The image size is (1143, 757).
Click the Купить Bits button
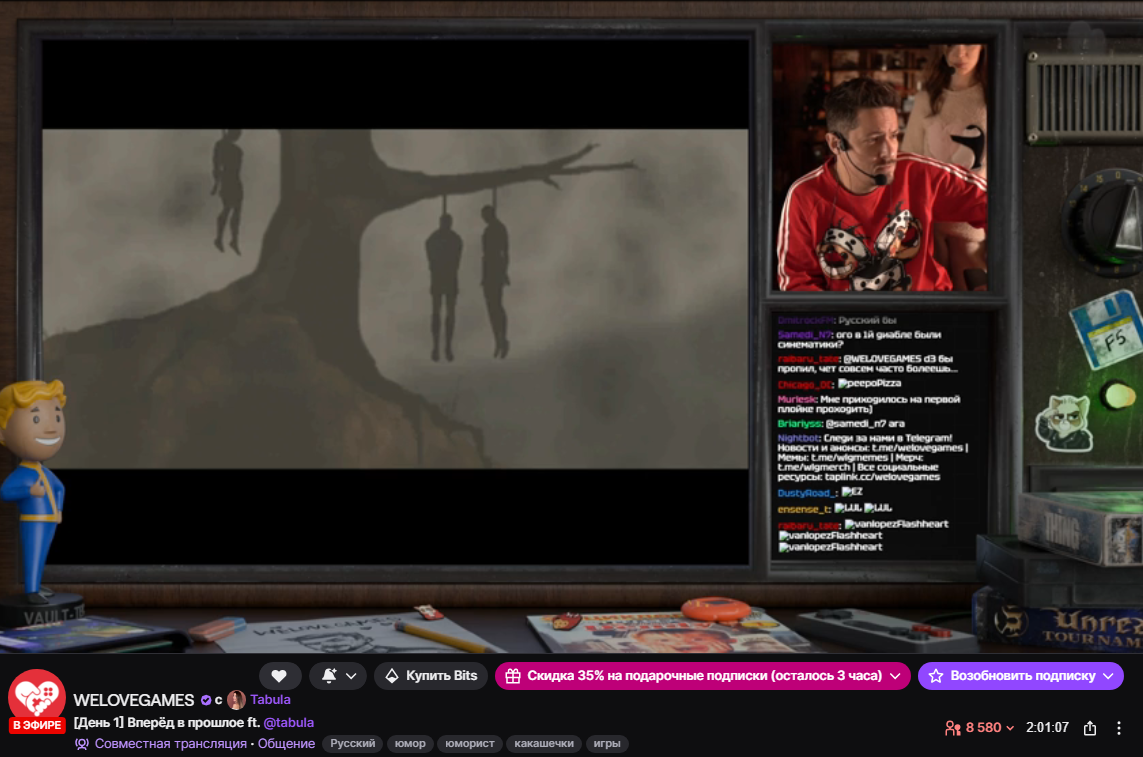(431, 675)
